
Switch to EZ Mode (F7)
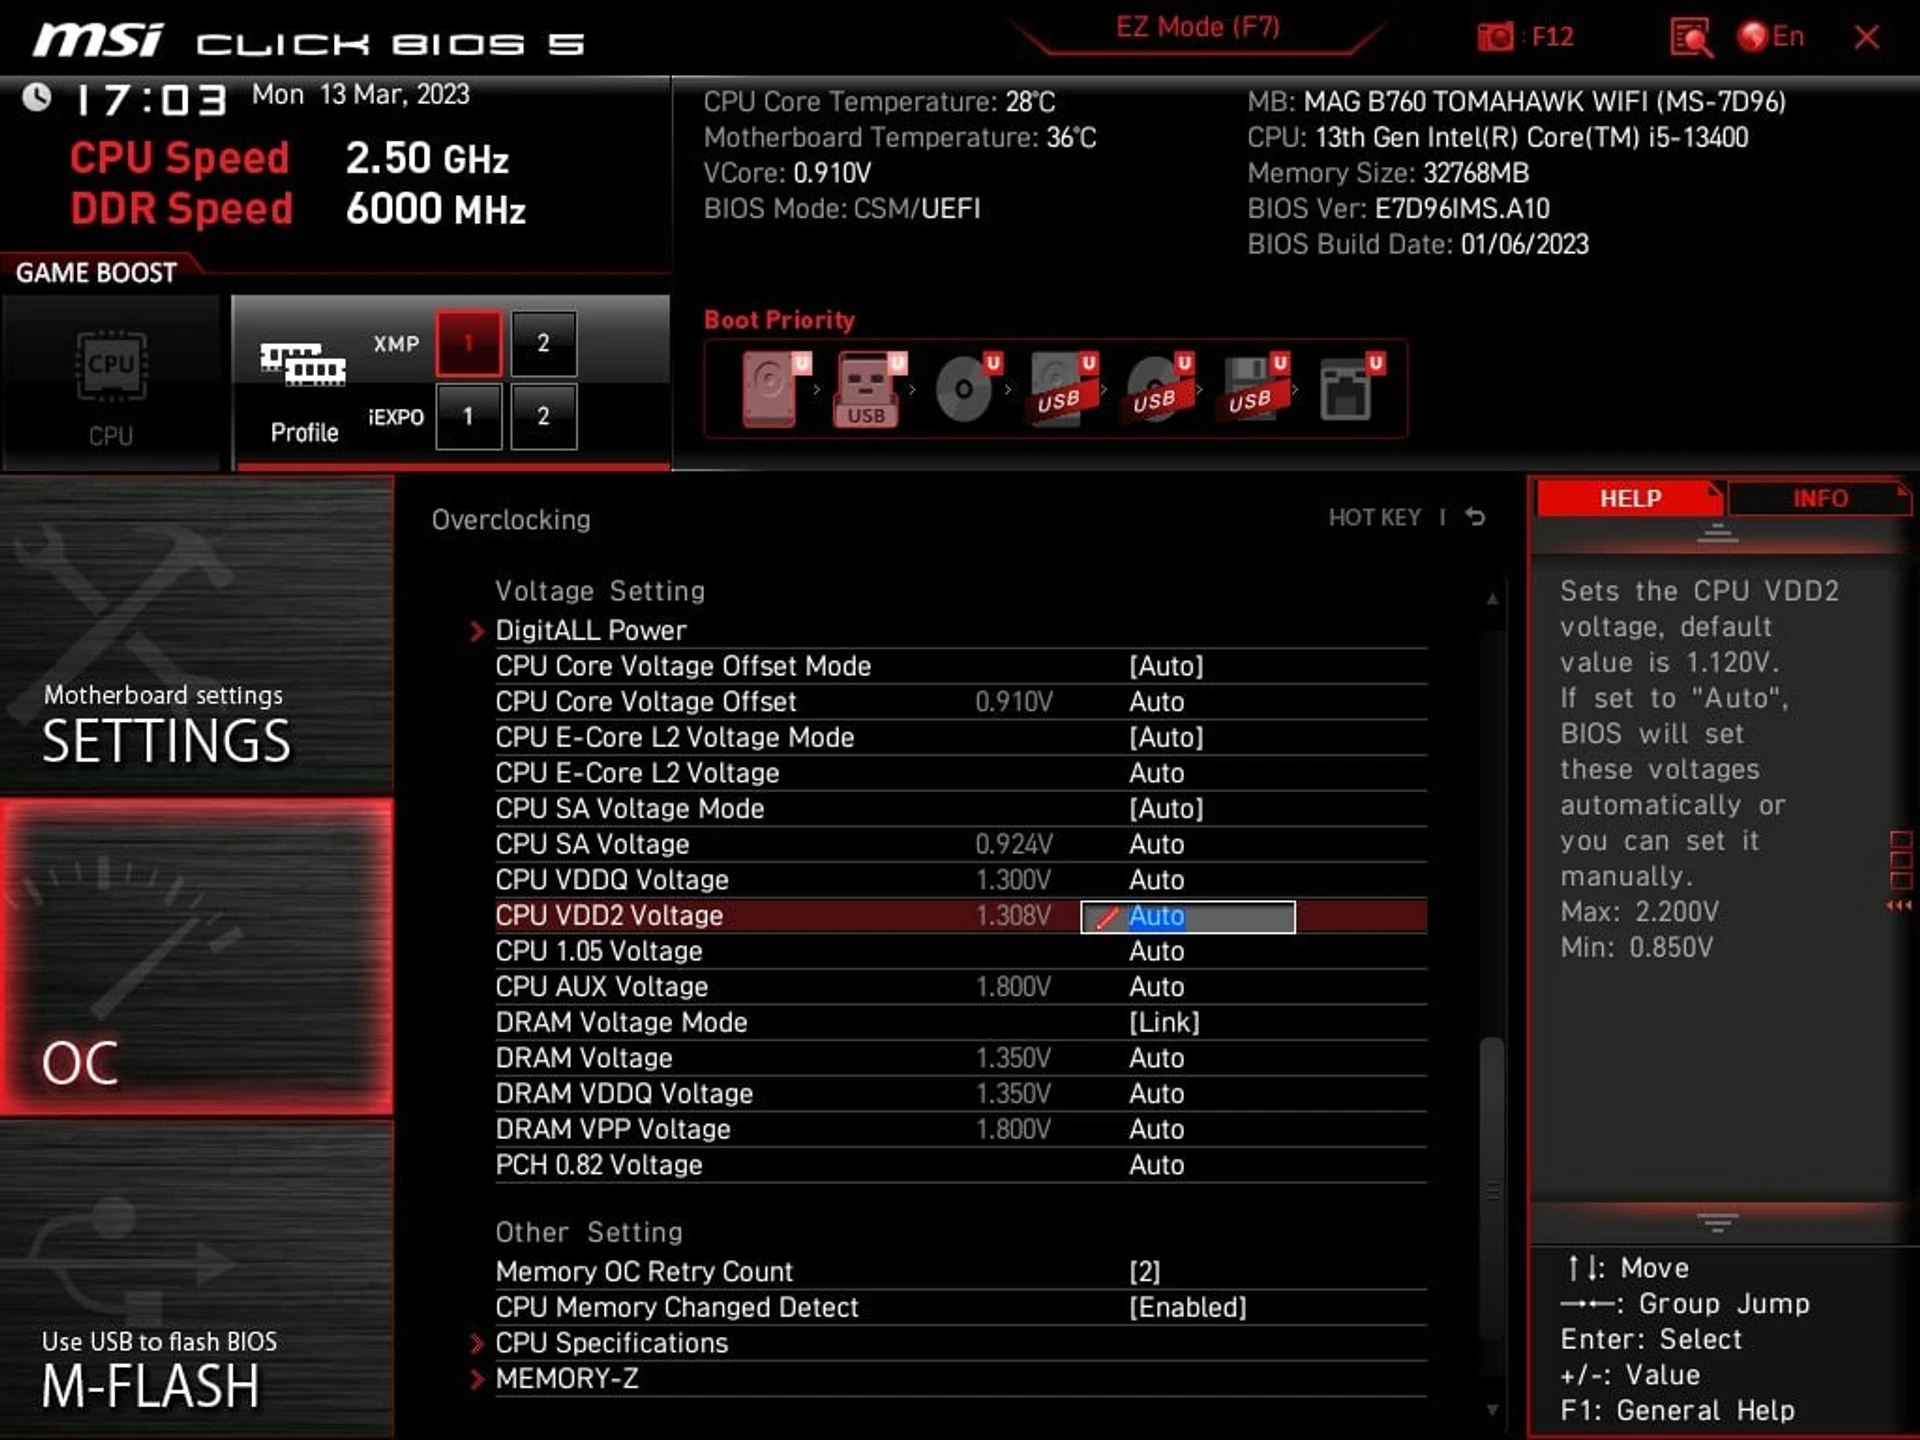tap(1198, 27)
